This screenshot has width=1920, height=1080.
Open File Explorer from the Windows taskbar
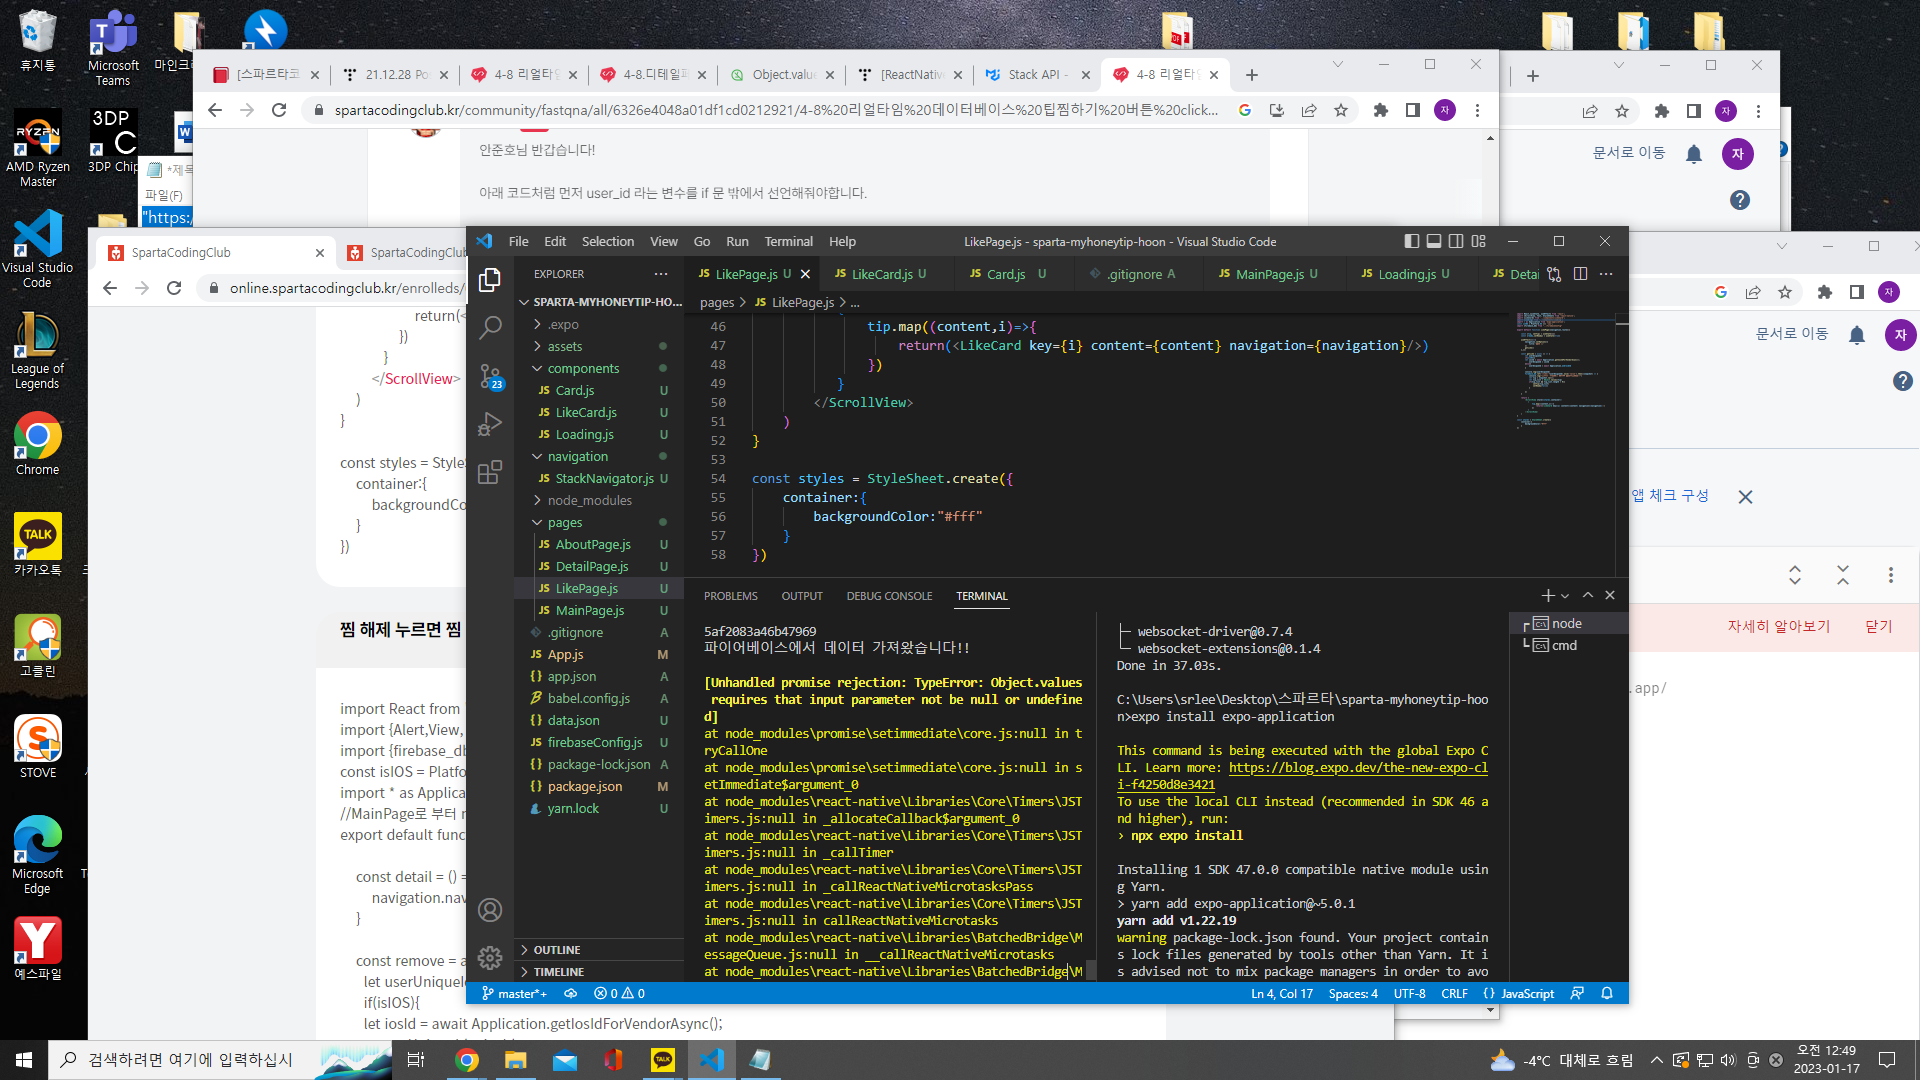pos(515,1060)
